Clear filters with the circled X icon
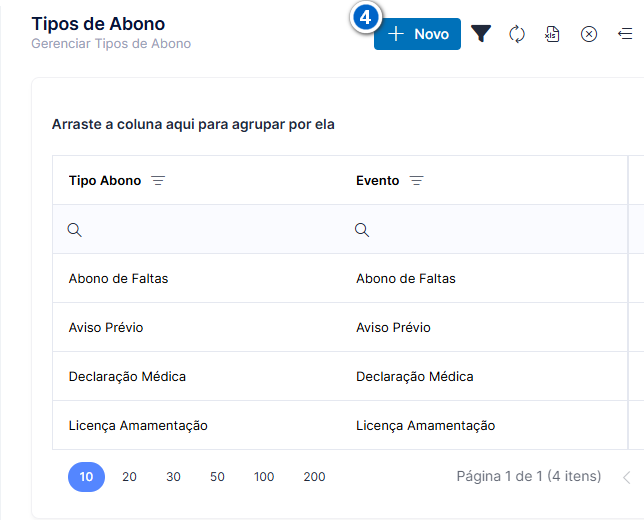644x520 pixels. pos(589,34)
